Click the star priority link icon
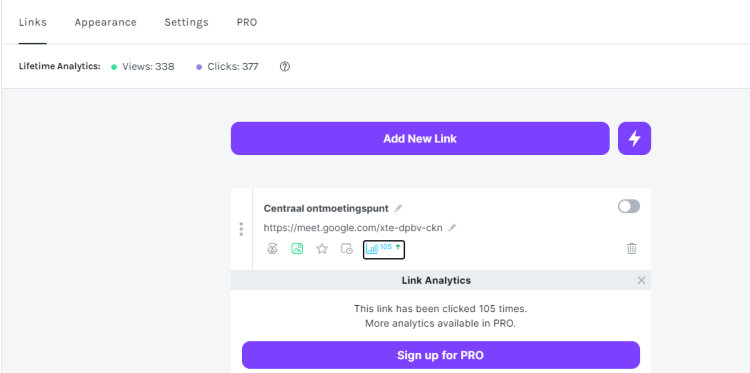The width and height of the screenshot is (750, 373). (x=322, y=249)
